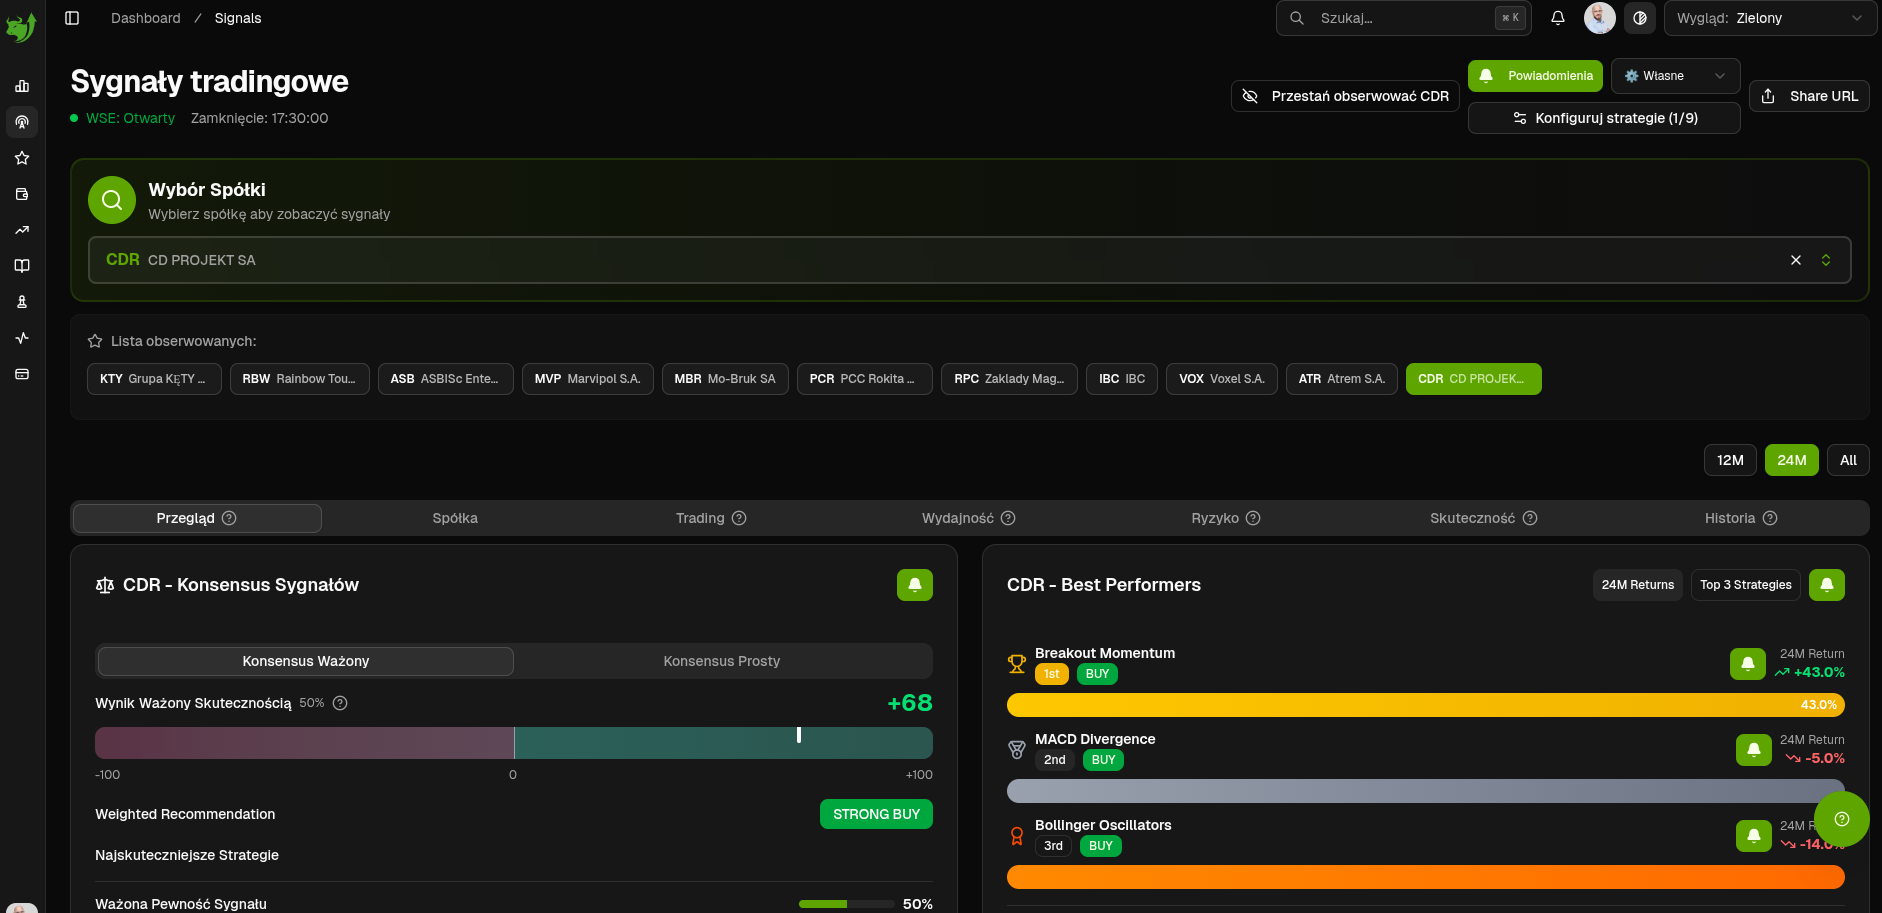
Task: Expand the company selector chevrons
Action: point(1826,260)
